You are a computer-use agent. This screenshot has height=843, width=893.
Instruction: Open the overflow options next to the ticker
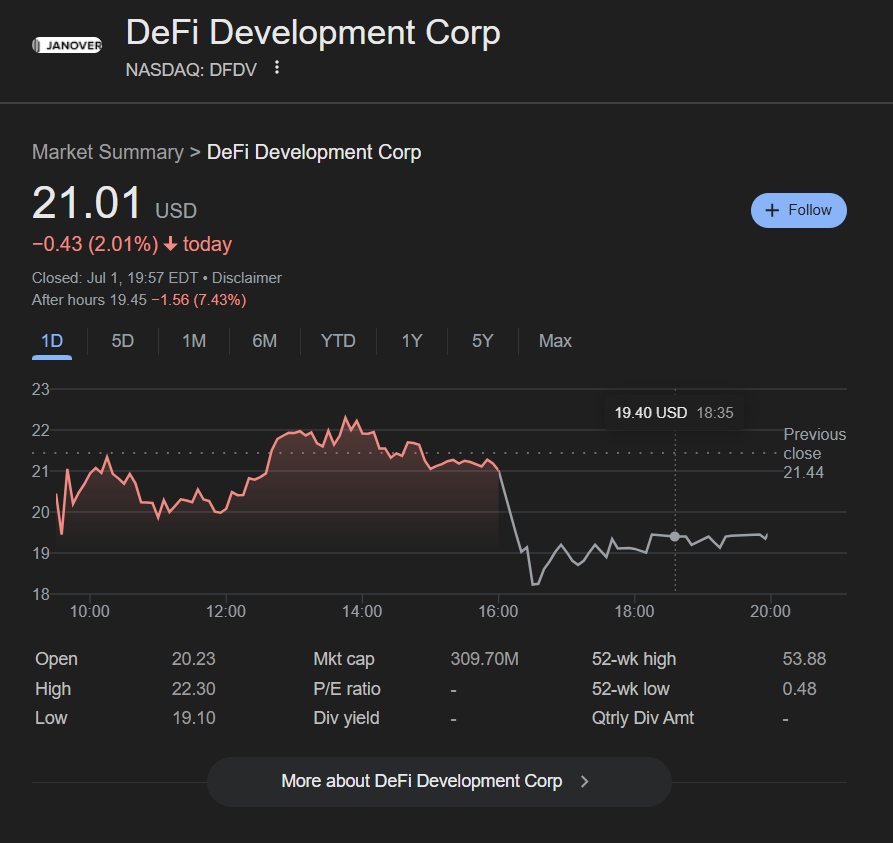[x=276, y=69]
